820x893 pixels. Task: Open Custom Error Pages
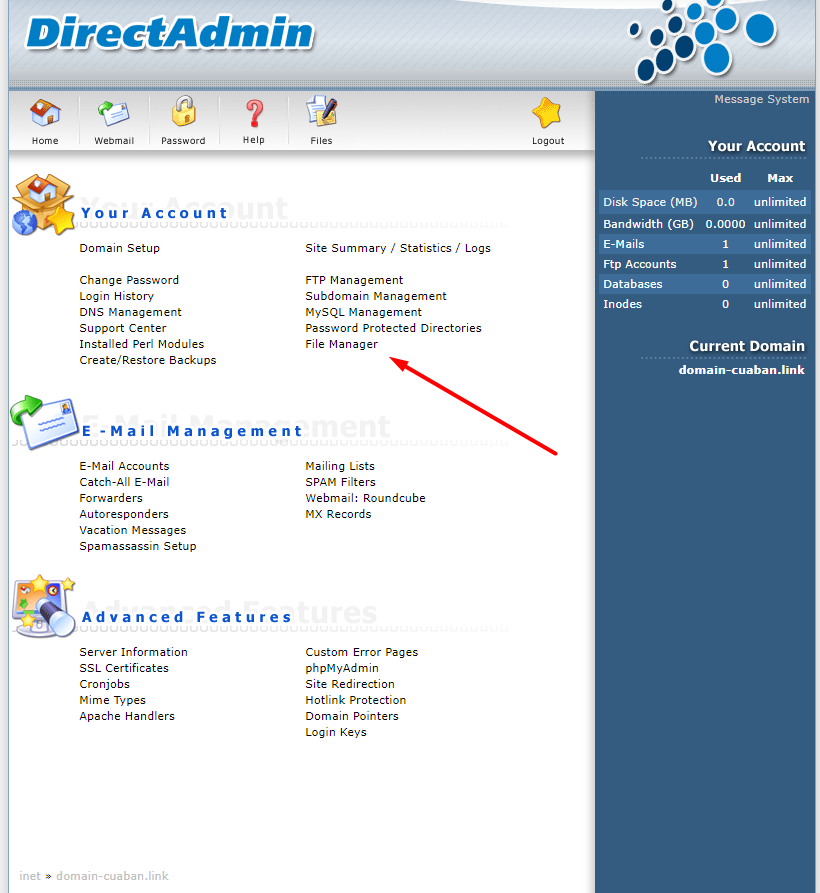[x=362, y=652]
